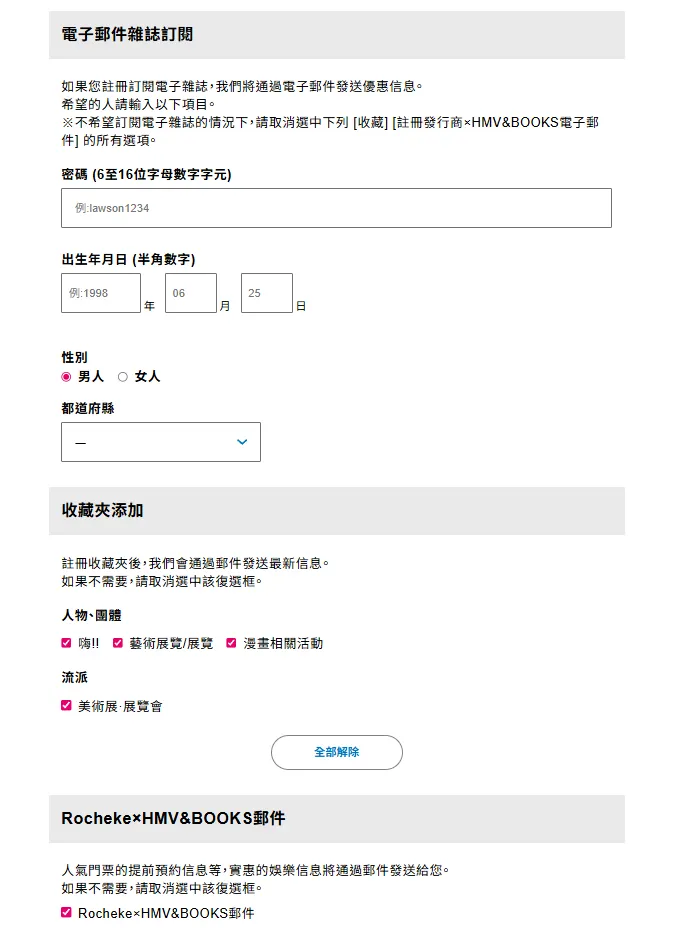Click the 女人 radio button label
Image resolution: width=675 pixels, height=939 pixels.
pyautogui.click(x=146, y=377)
